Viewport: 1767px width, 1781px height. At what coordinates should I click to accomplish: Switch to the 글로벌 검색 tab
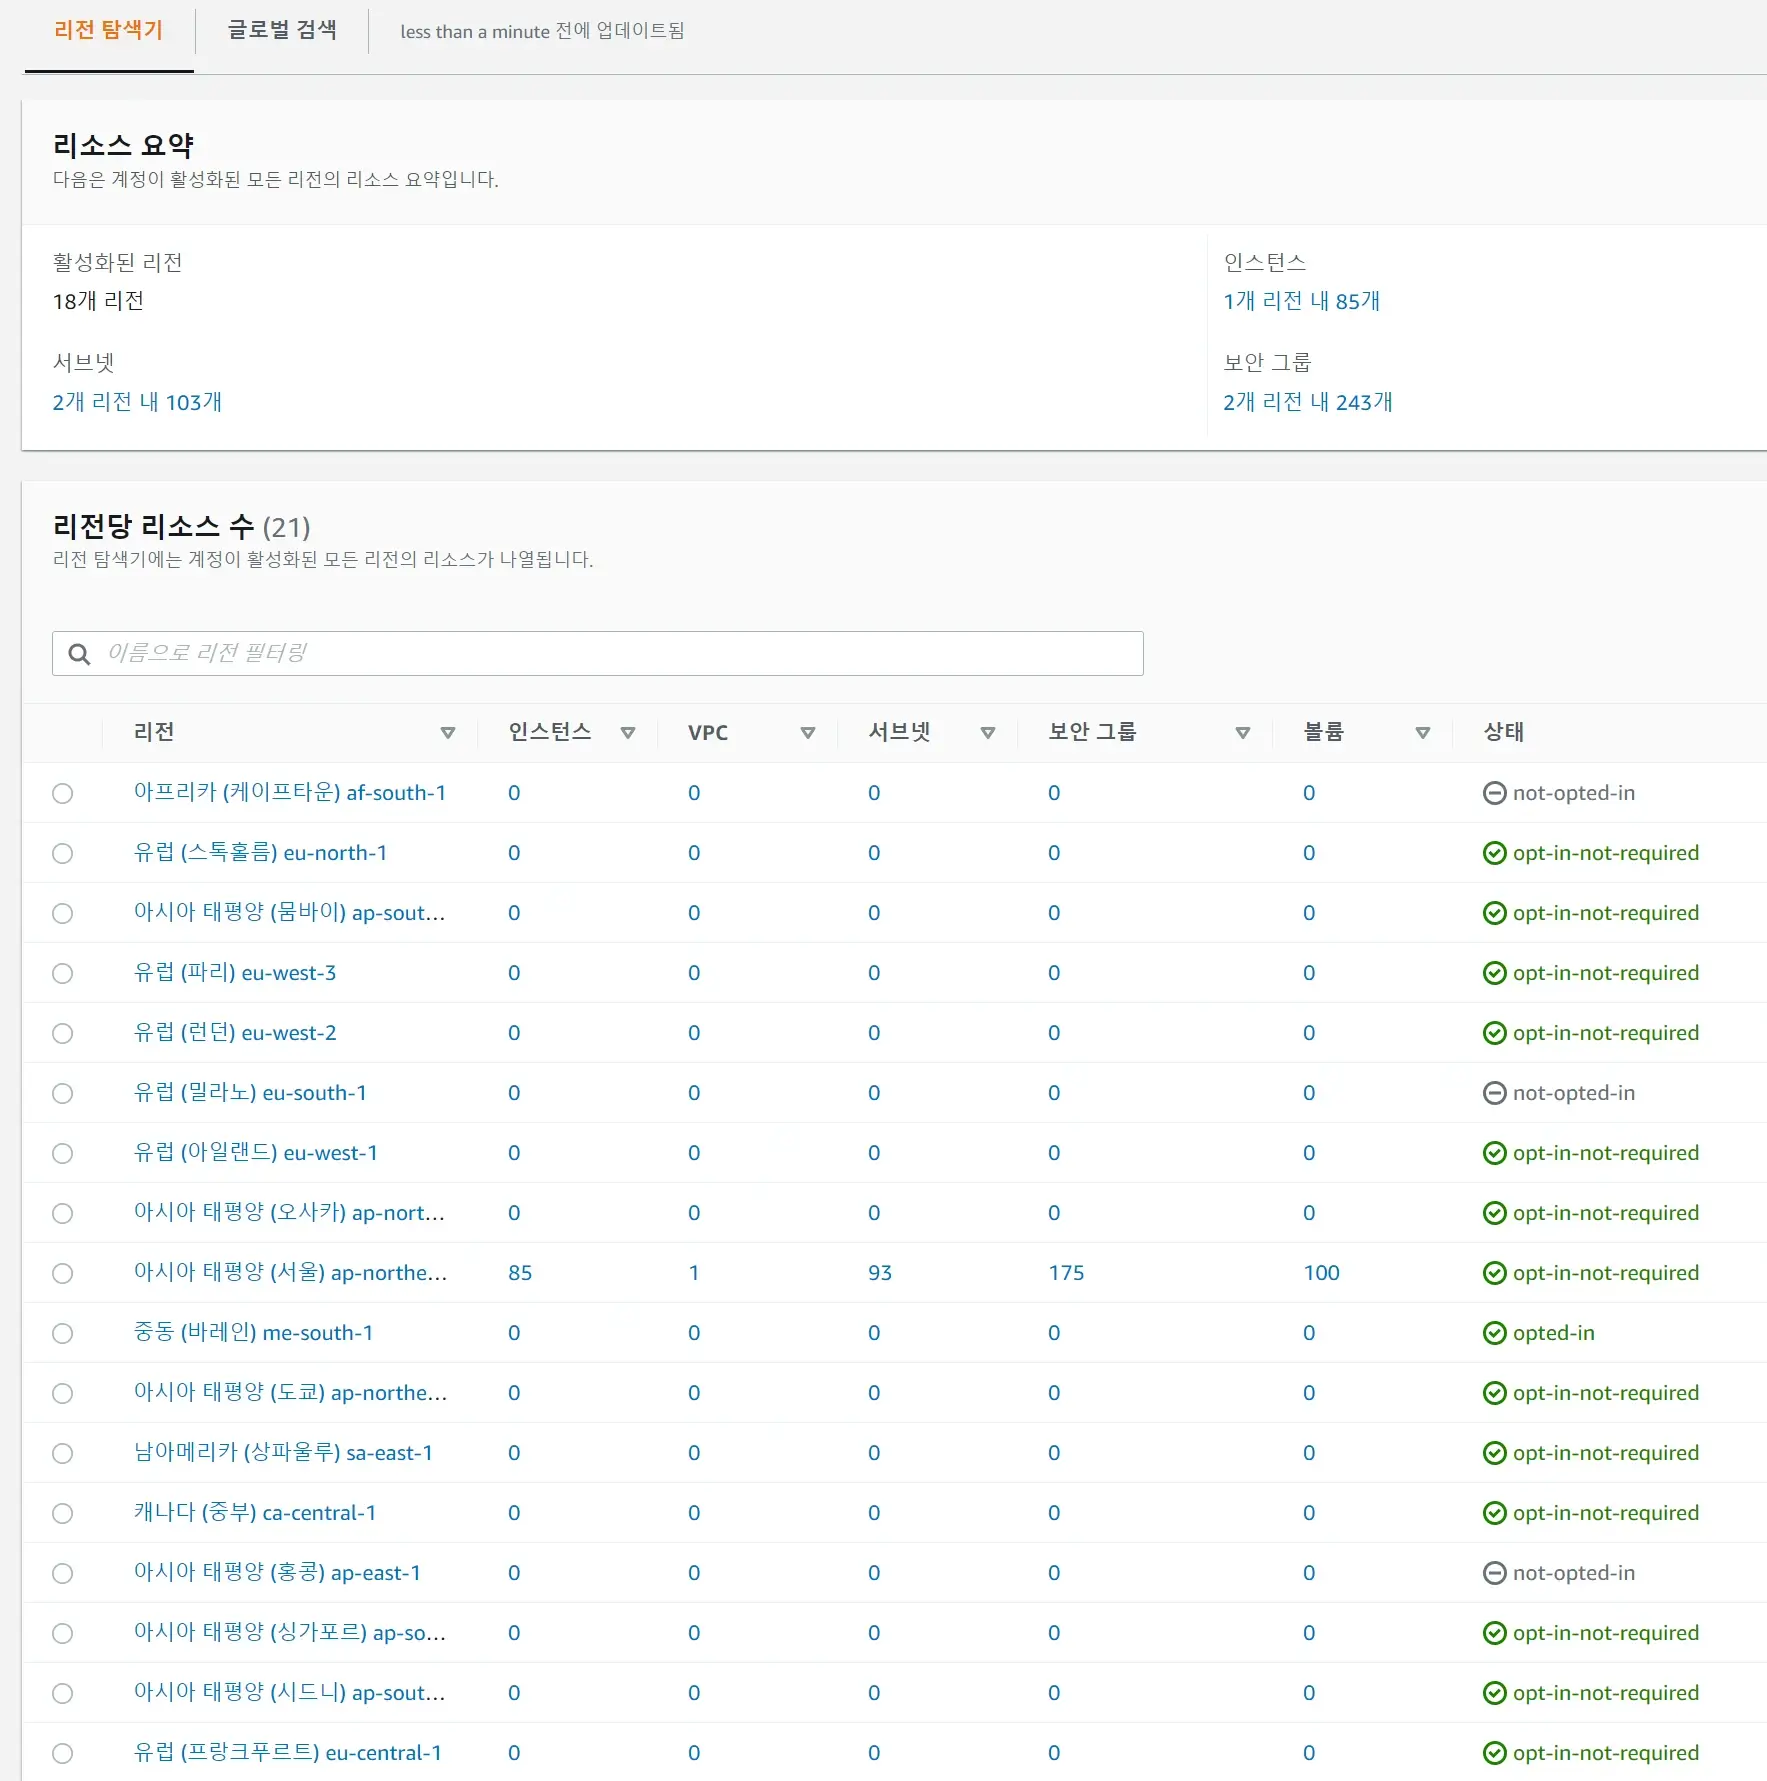(282, 30)
